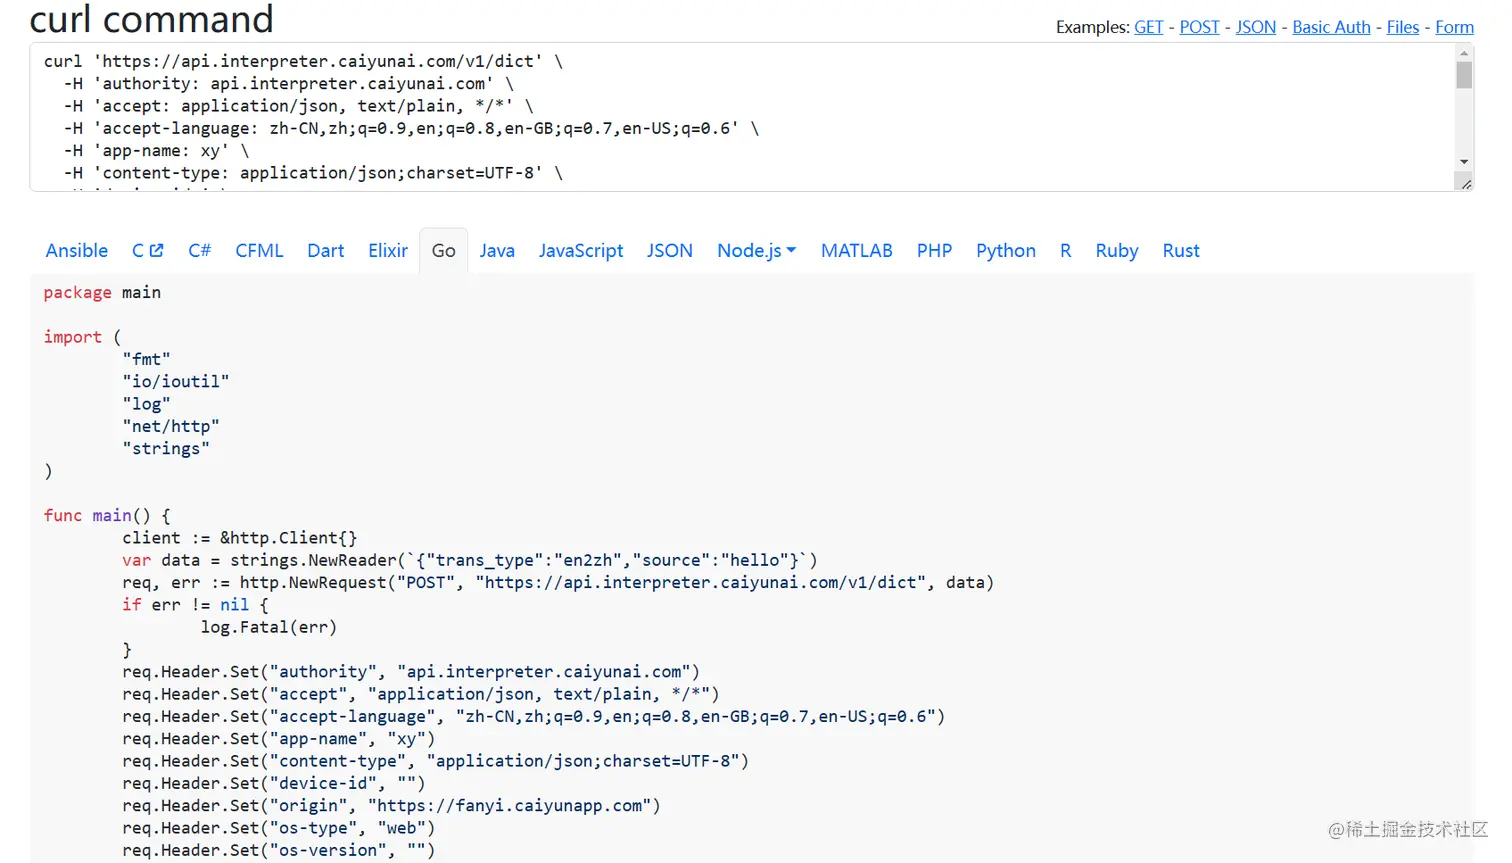Click the http.NewRequest POST line
The image size is (1512, 863).
tap(558, 582)
